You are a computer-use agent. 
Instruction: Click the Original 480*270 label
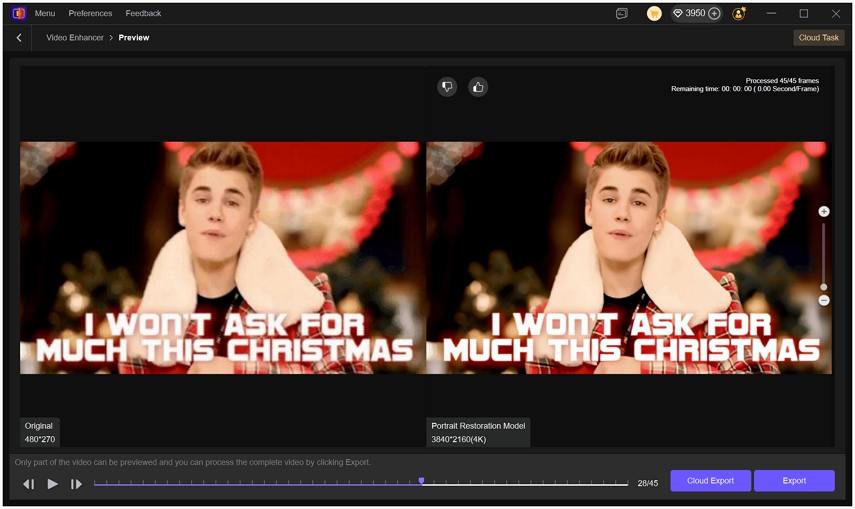(x=40, y=433)
